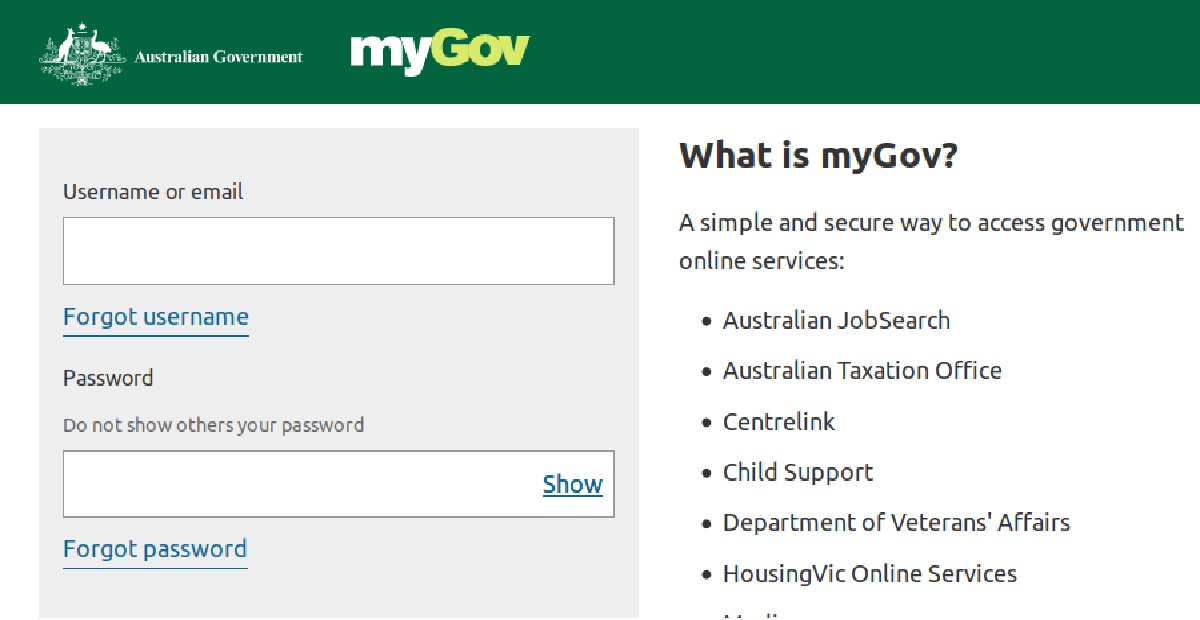Select Australian JobSearch in the services list

(x=836, y=321)
